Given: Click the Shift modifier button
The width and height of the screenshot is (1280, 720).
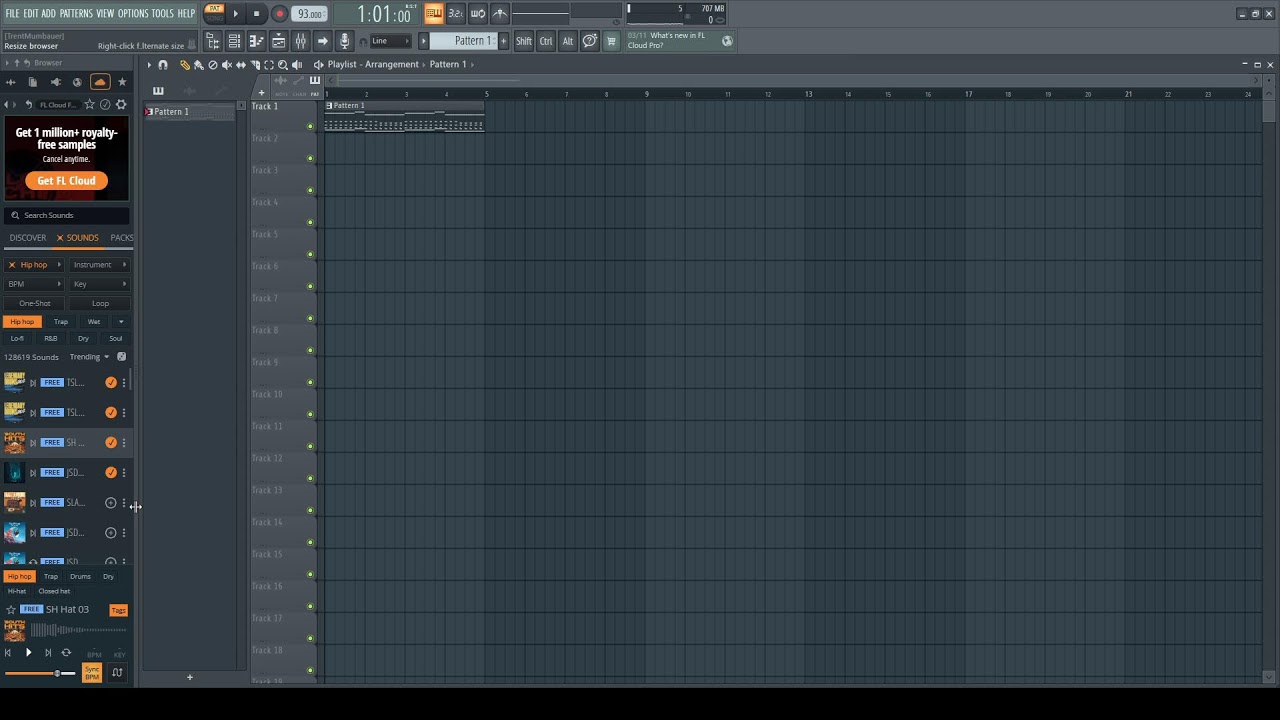Looking at the screenshot, I should pos(524,41).
